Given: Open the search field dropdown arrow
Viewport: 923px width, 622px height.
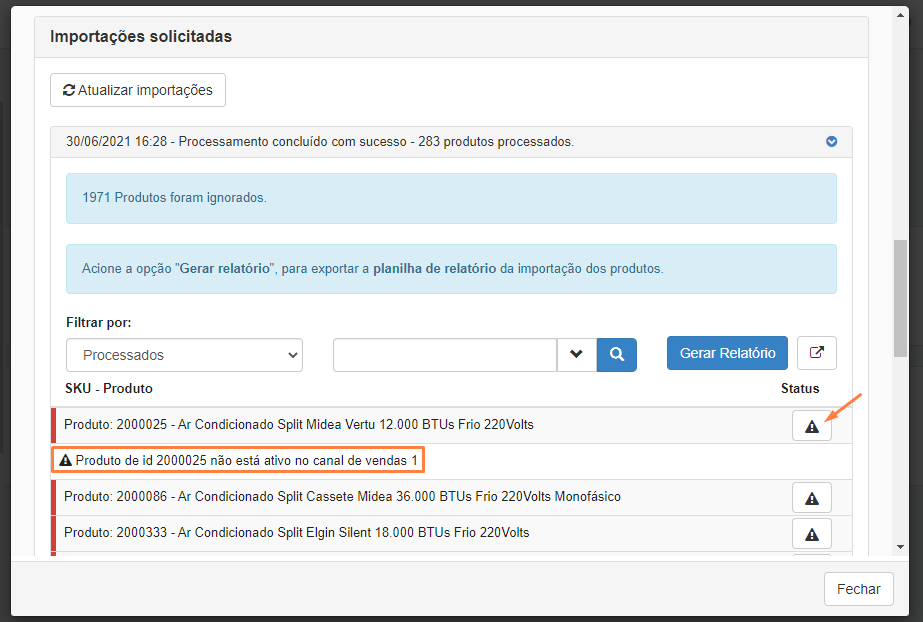Looking at the screenshot, I should point(577,354).
